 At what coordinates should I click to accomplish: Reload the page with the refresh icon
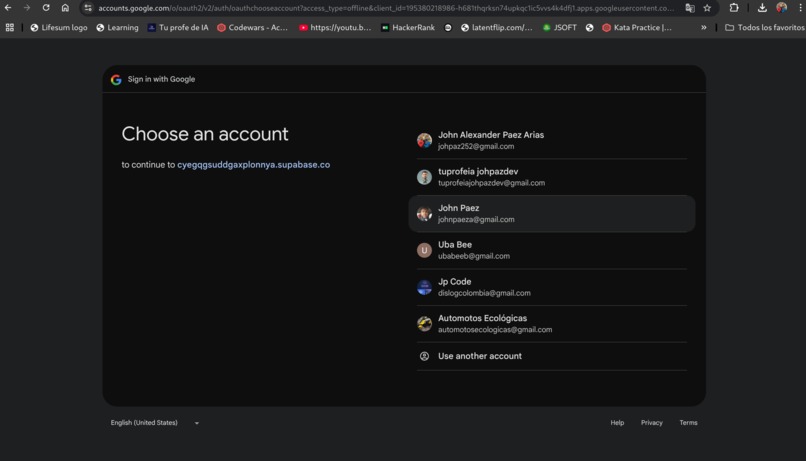[x=46, y=8]
